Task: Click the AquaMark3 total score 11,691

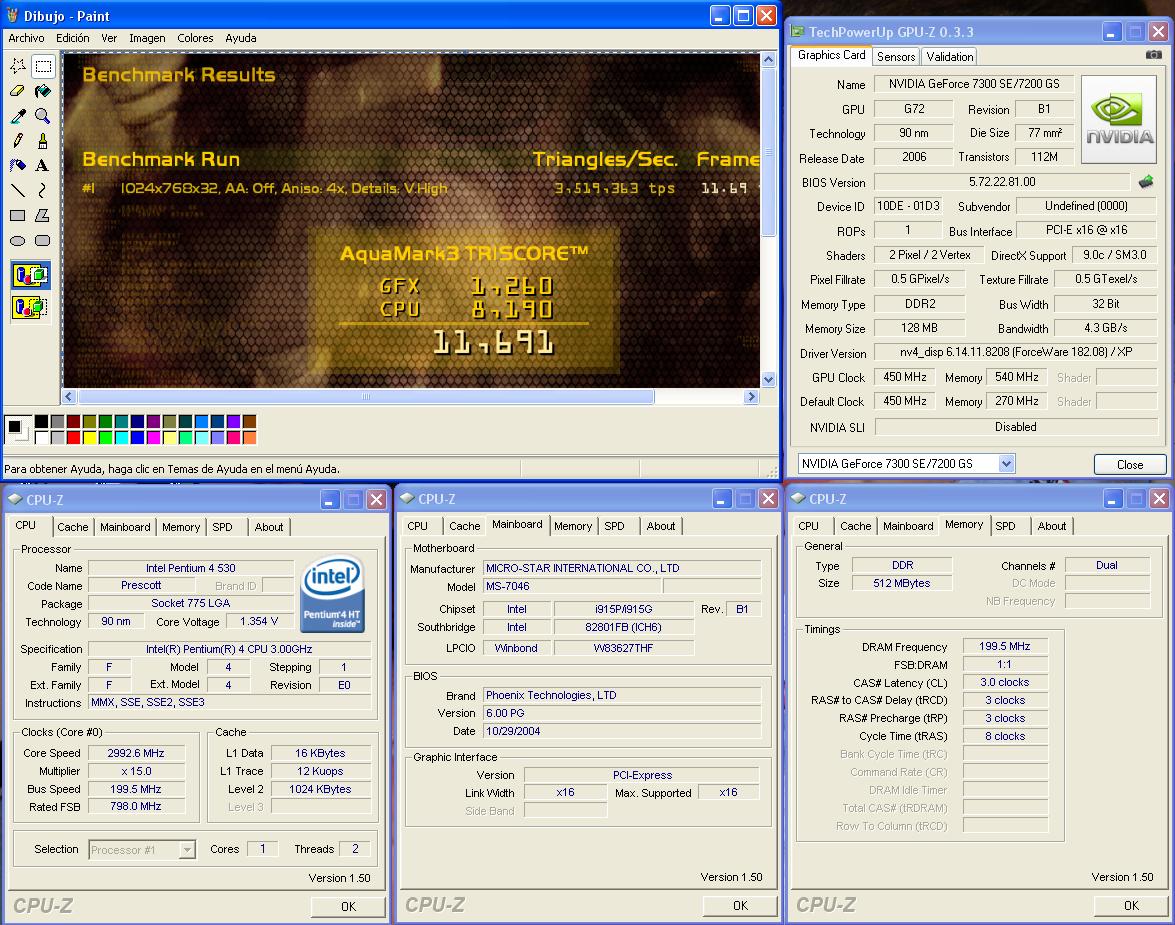Action: click(493, 343)
